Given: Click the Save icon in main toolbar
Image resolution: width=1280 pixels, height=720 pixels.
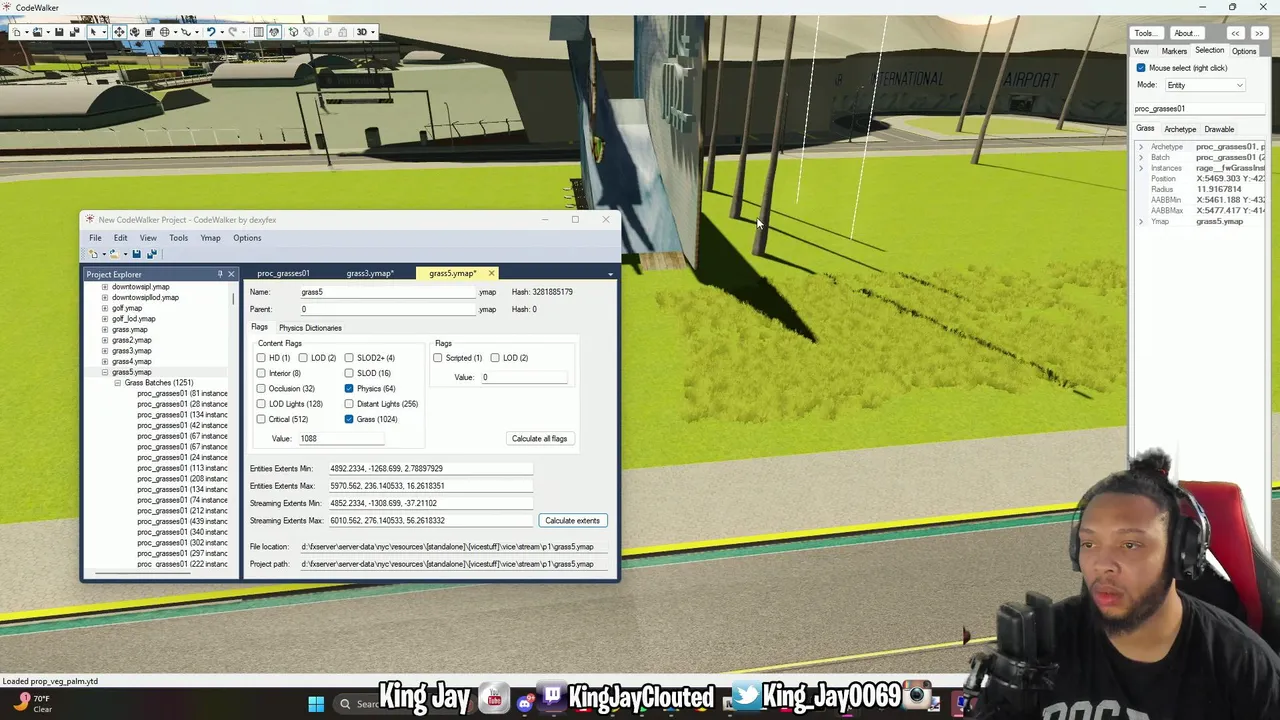Looking at the screenshot, I should pyautogui.click(x=59, y=32).
